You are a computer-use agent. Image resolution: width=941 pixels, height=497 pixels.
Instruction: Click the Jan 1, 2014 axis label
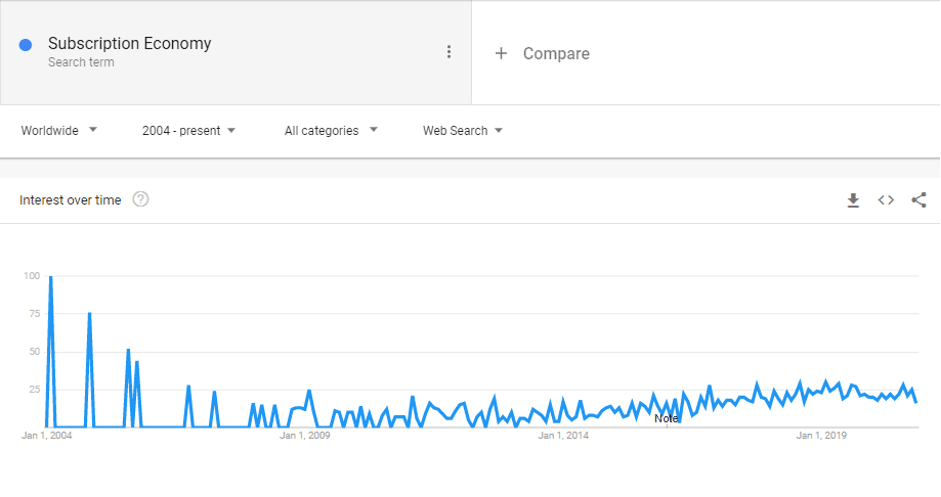(x=563, y=436)
